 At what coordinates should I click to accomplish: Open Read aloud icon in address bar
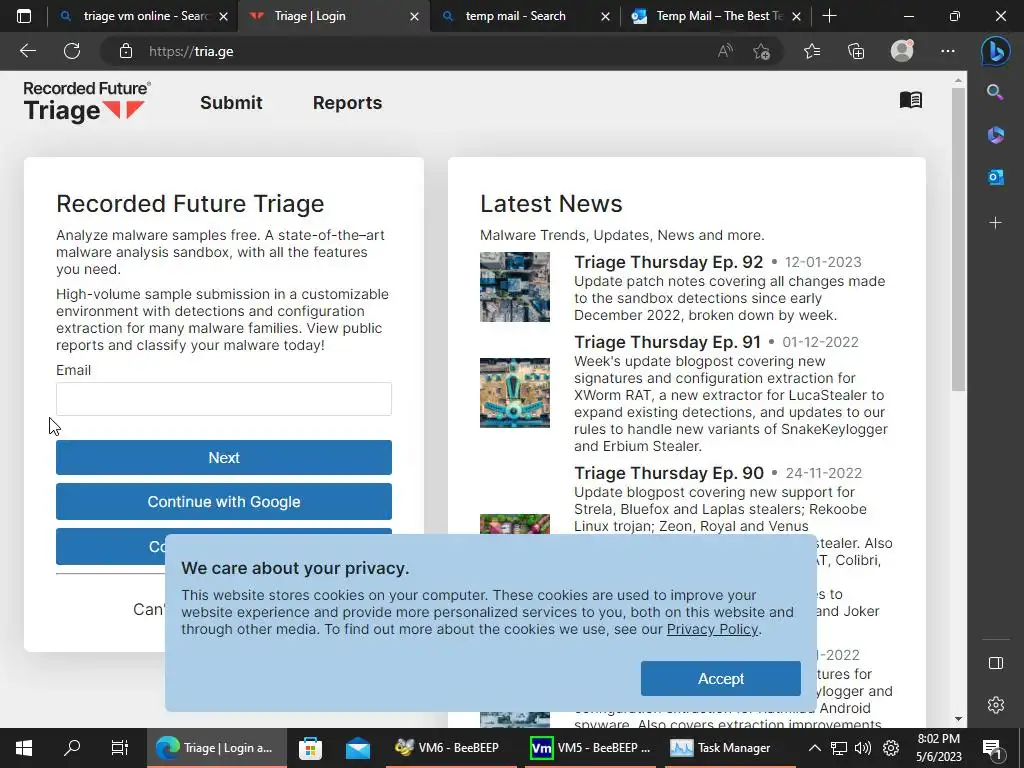(725, 51)
